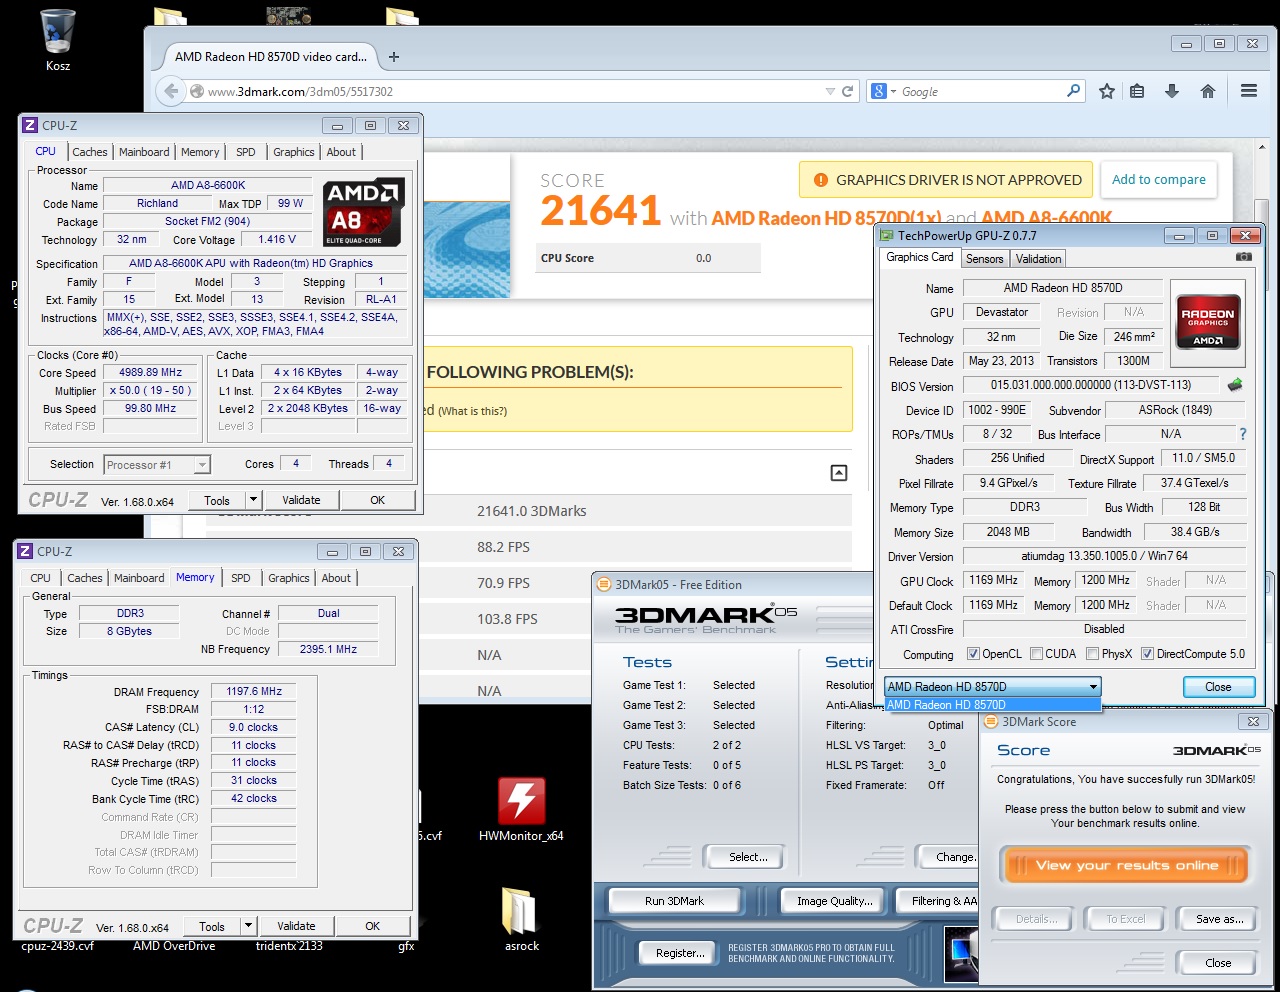This screenshot has height=992, width=1280.
Task: Open the URL history dropdown arrow
Action: (x=830, y=91)
